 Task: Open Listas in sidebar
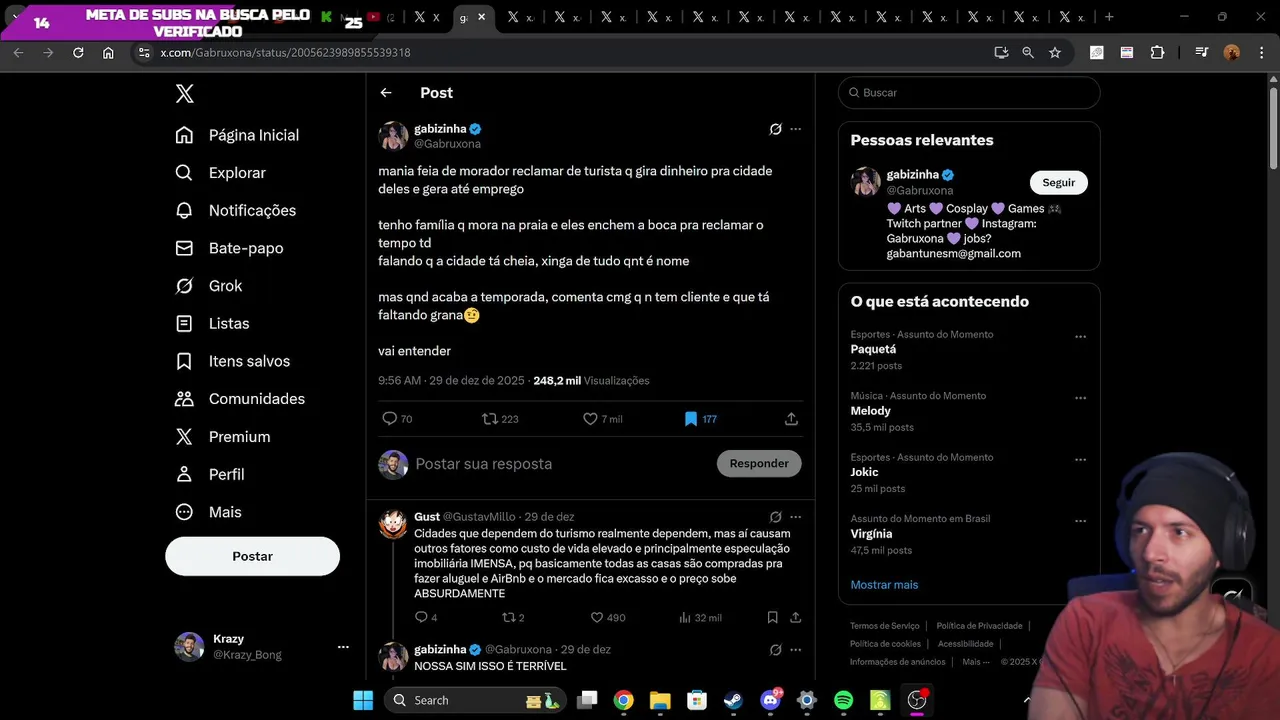coord(212,324)
